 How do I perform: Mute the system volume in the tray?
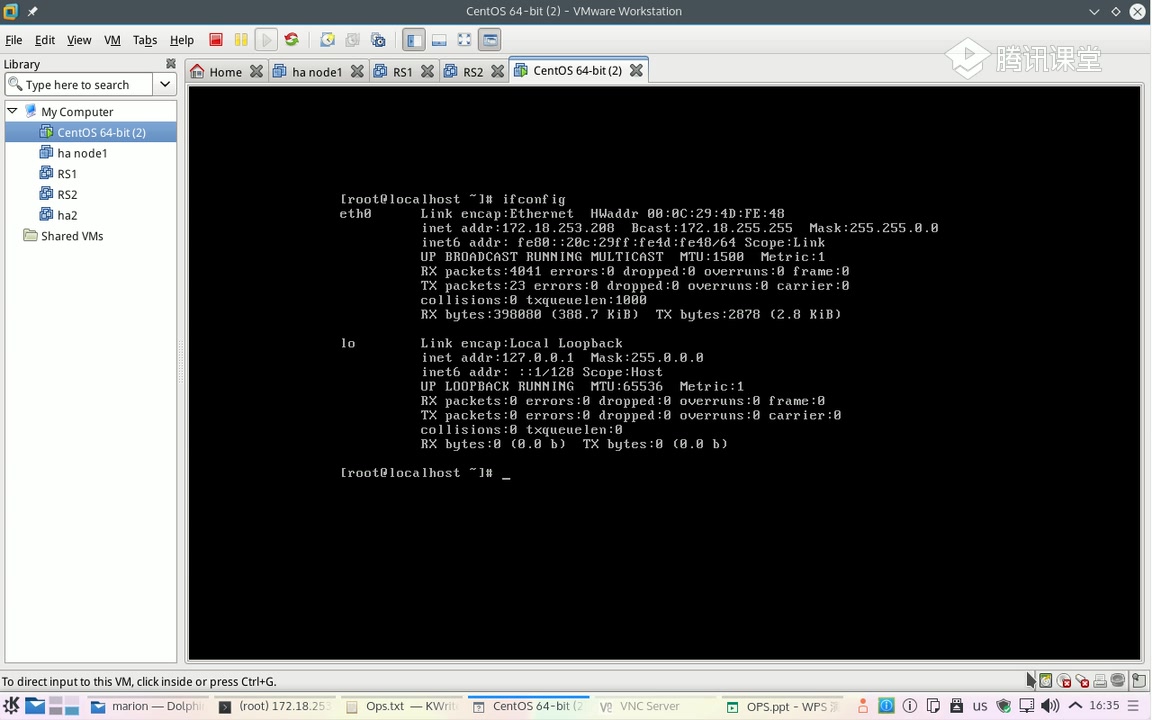coord(1049,705)
